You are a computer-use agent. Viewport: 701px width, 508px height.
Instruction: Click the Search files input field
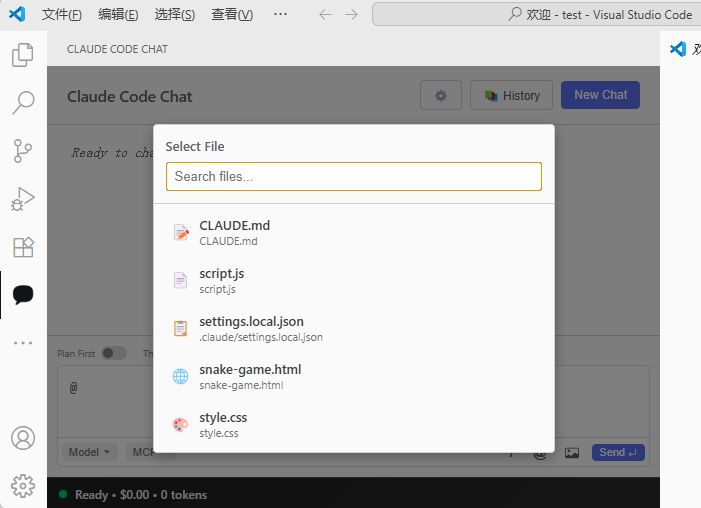tap(353, 177)
